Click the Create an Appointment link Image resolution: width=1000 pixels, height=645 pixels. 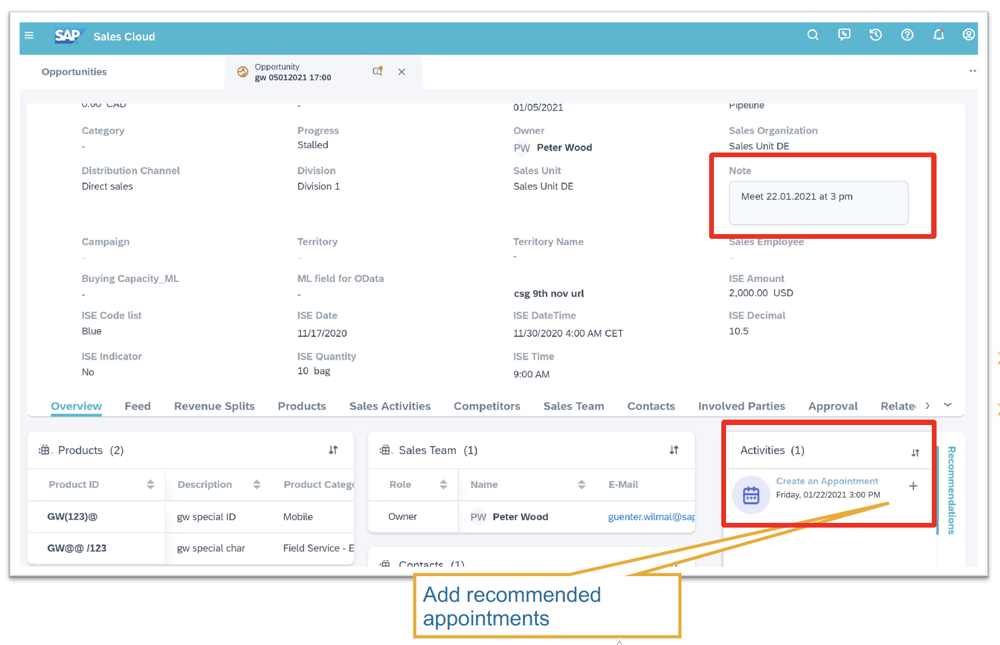coord(827,481)
